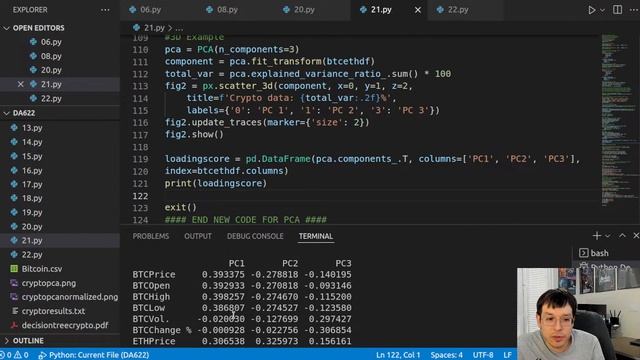The height and width of the screenshot is (360, 640).
Task: Create a new terminal with plus icon
Action: (x=597, y=236)
